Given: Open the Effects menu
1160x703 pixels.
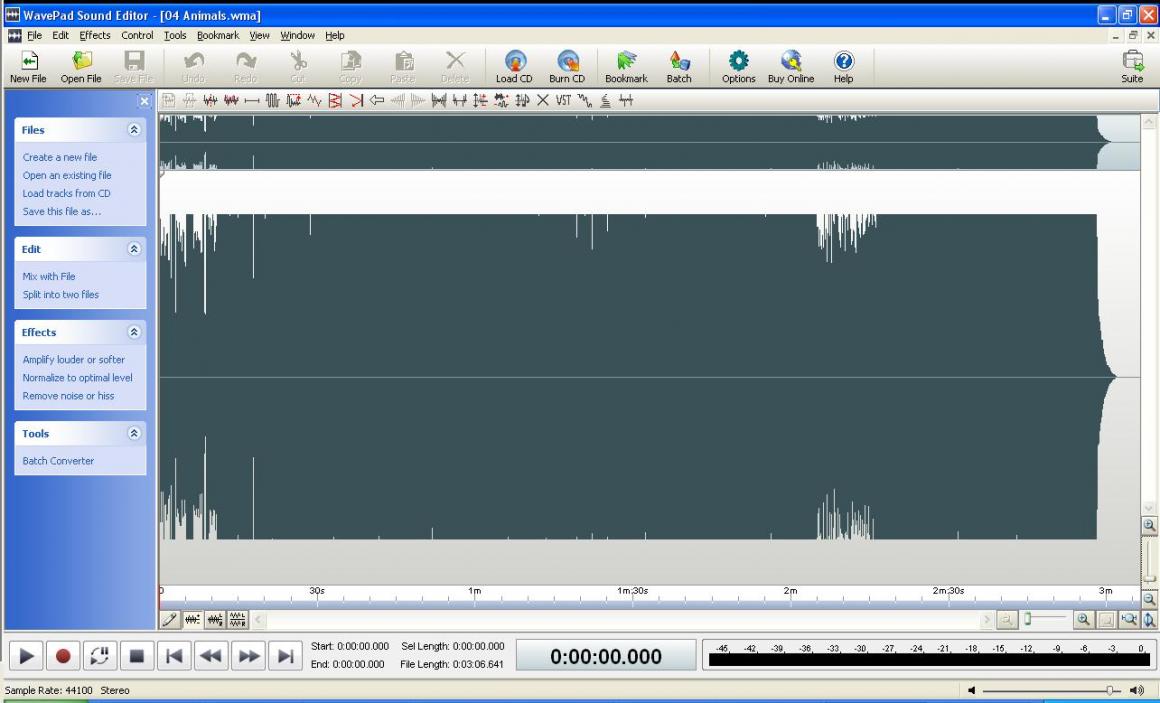Looking at the screenshot, I should [95, 35].
